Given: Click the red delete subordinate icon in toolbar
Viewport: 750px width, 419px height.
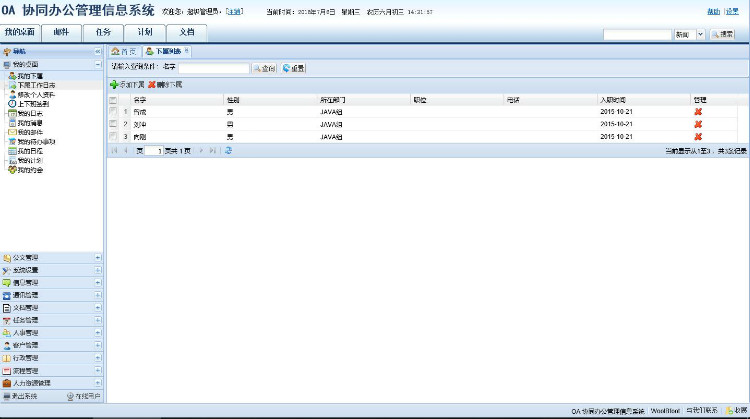Looking at the screenshot, I should (152, 85).
